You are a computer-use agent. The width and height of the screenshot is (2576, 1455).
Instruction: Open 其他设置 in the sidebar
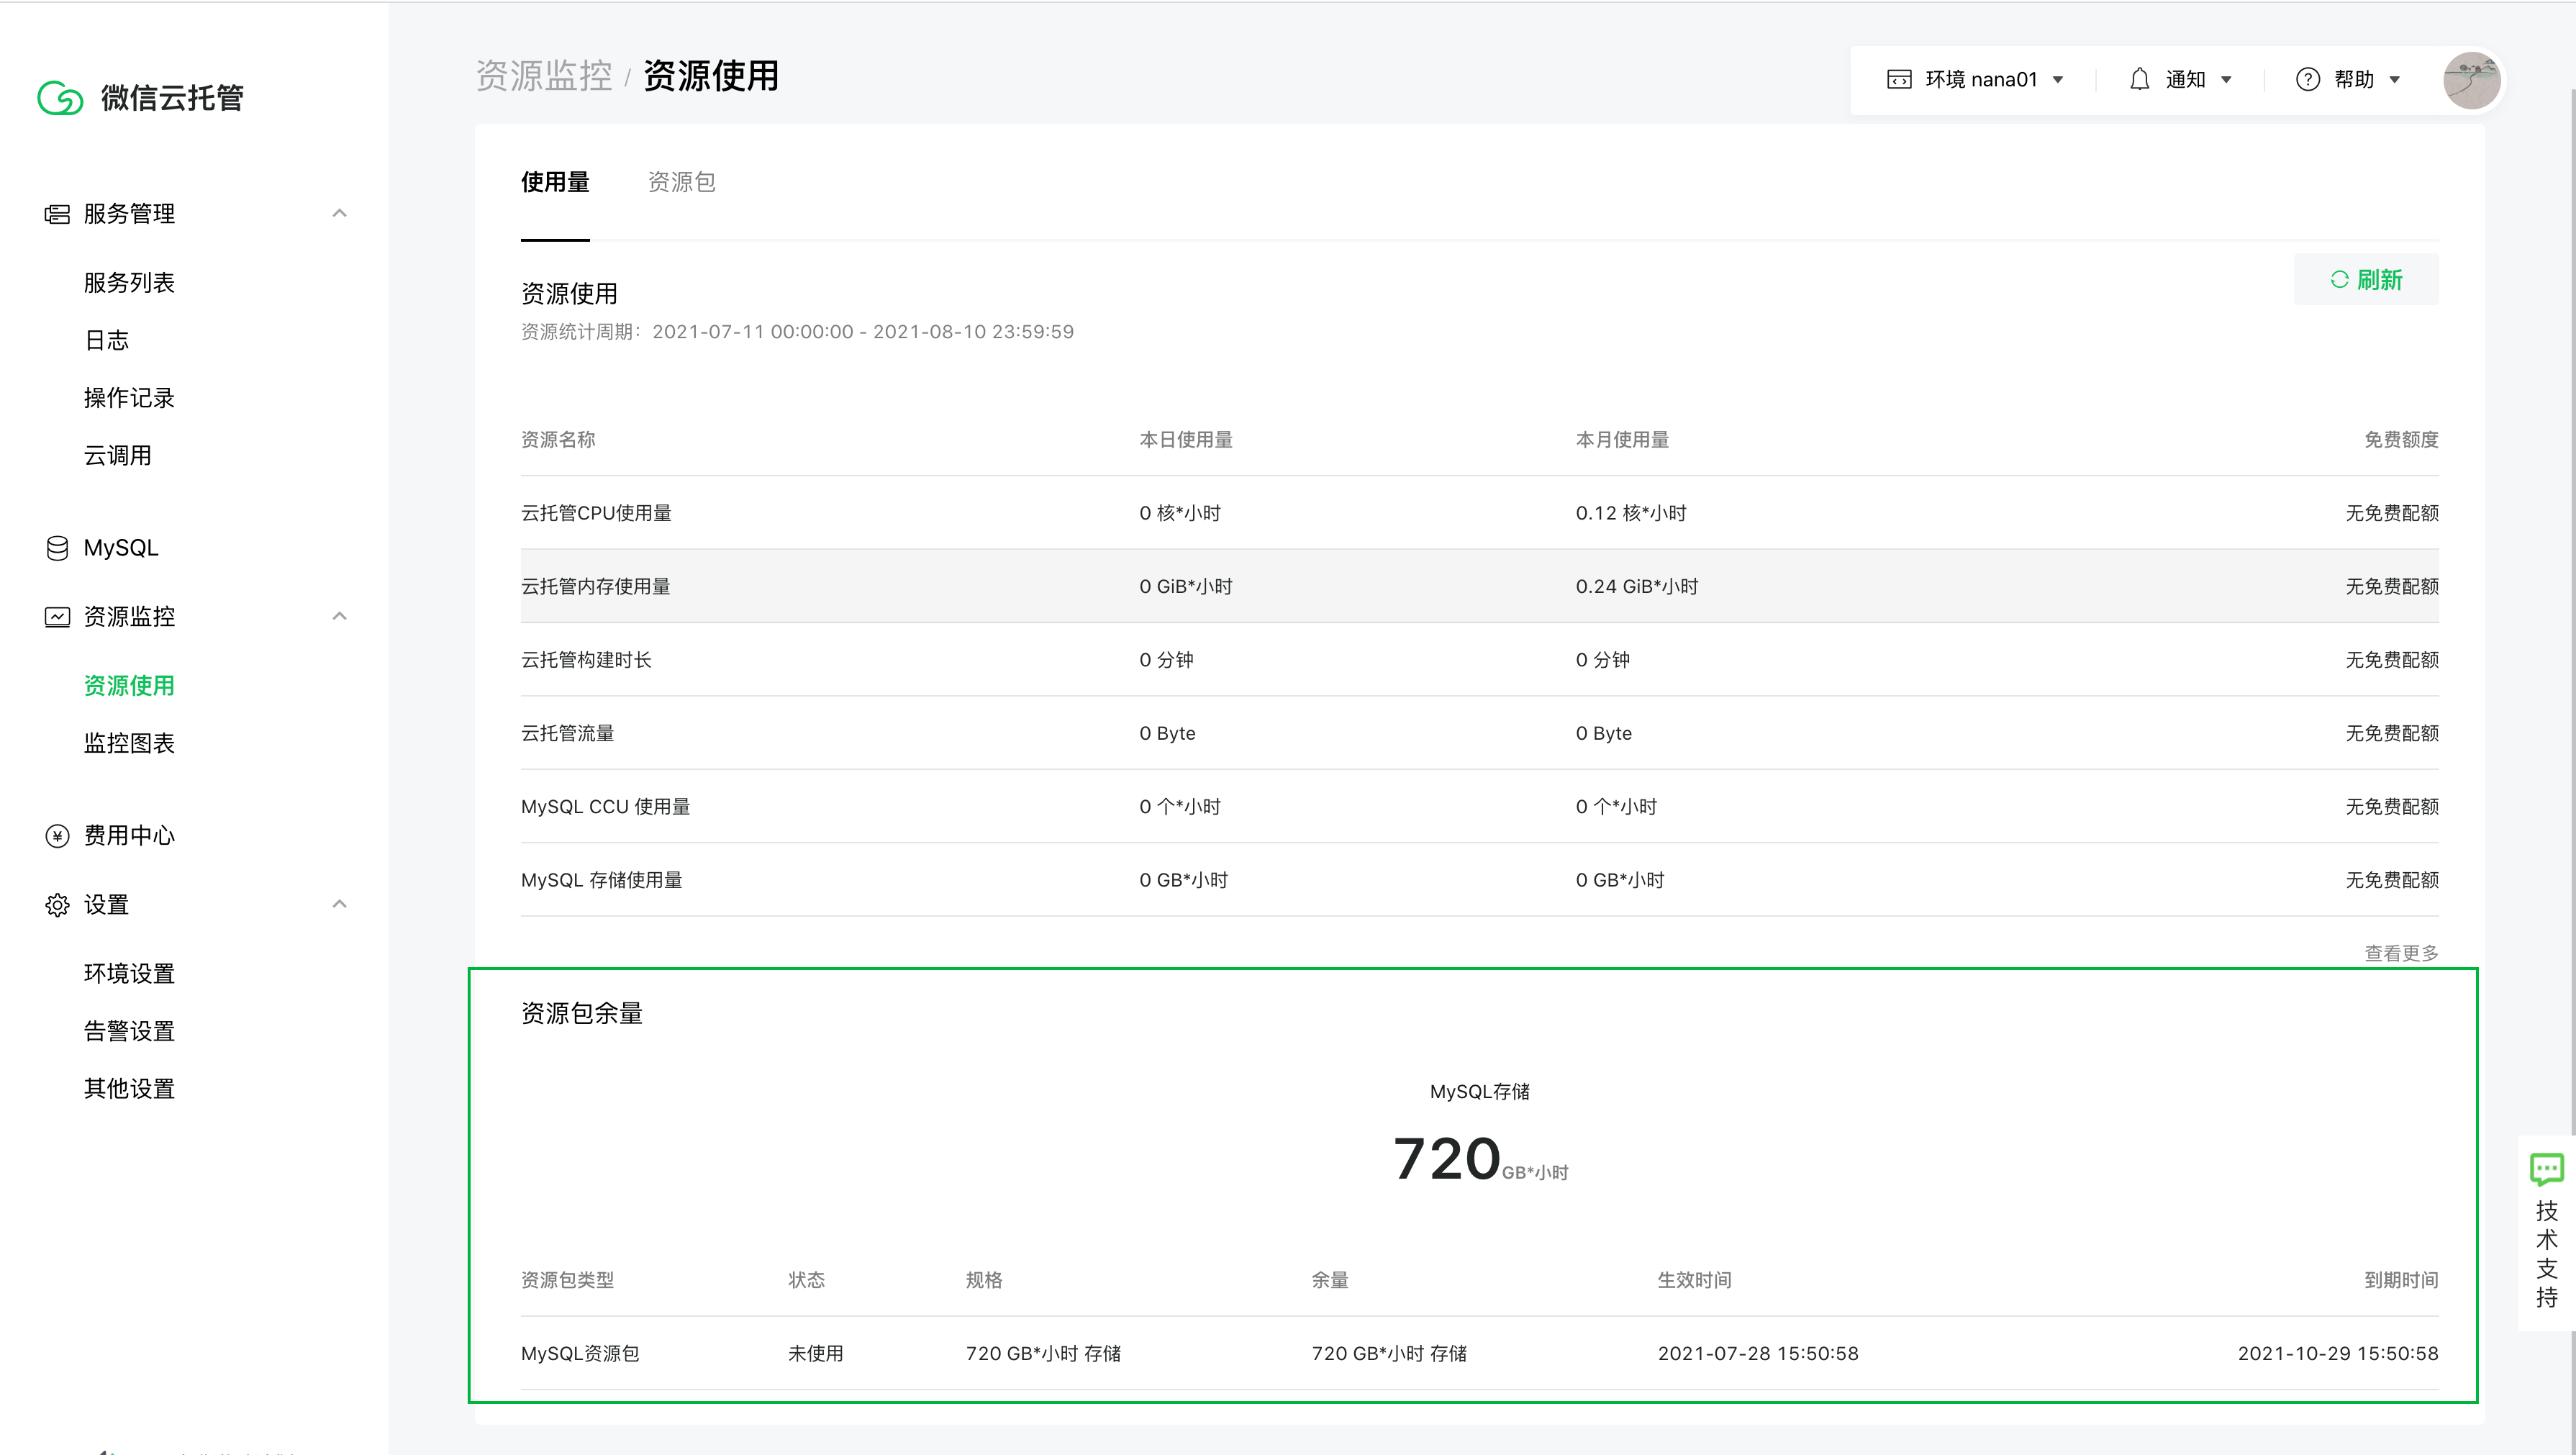pos(129,1089)
